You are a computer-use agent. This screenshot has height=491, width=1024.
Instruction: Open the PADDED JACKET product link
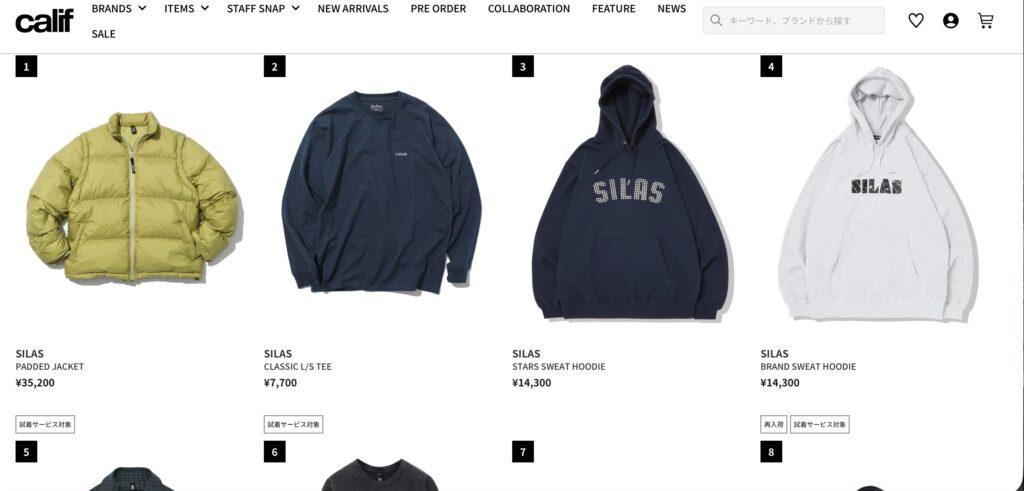coord(50,367)
